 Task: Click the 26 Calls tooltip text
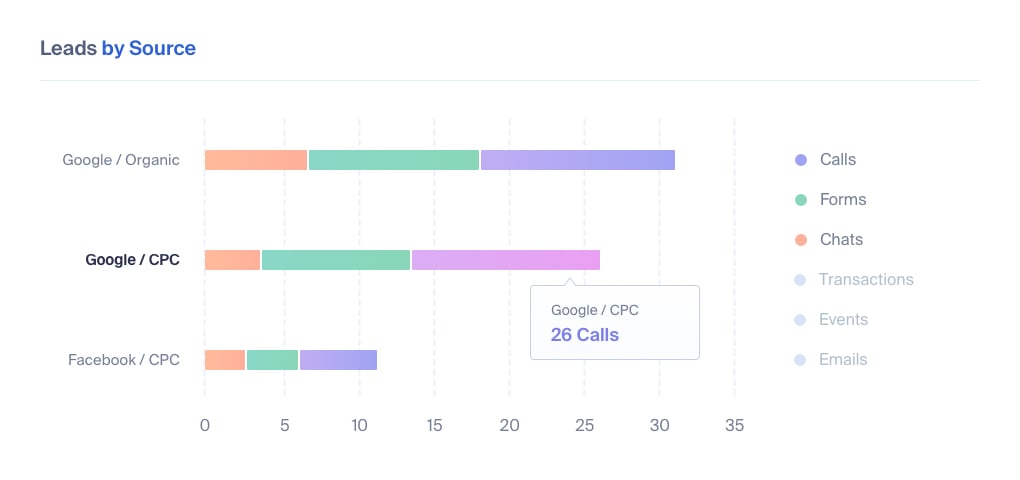(x=585, y=335)
